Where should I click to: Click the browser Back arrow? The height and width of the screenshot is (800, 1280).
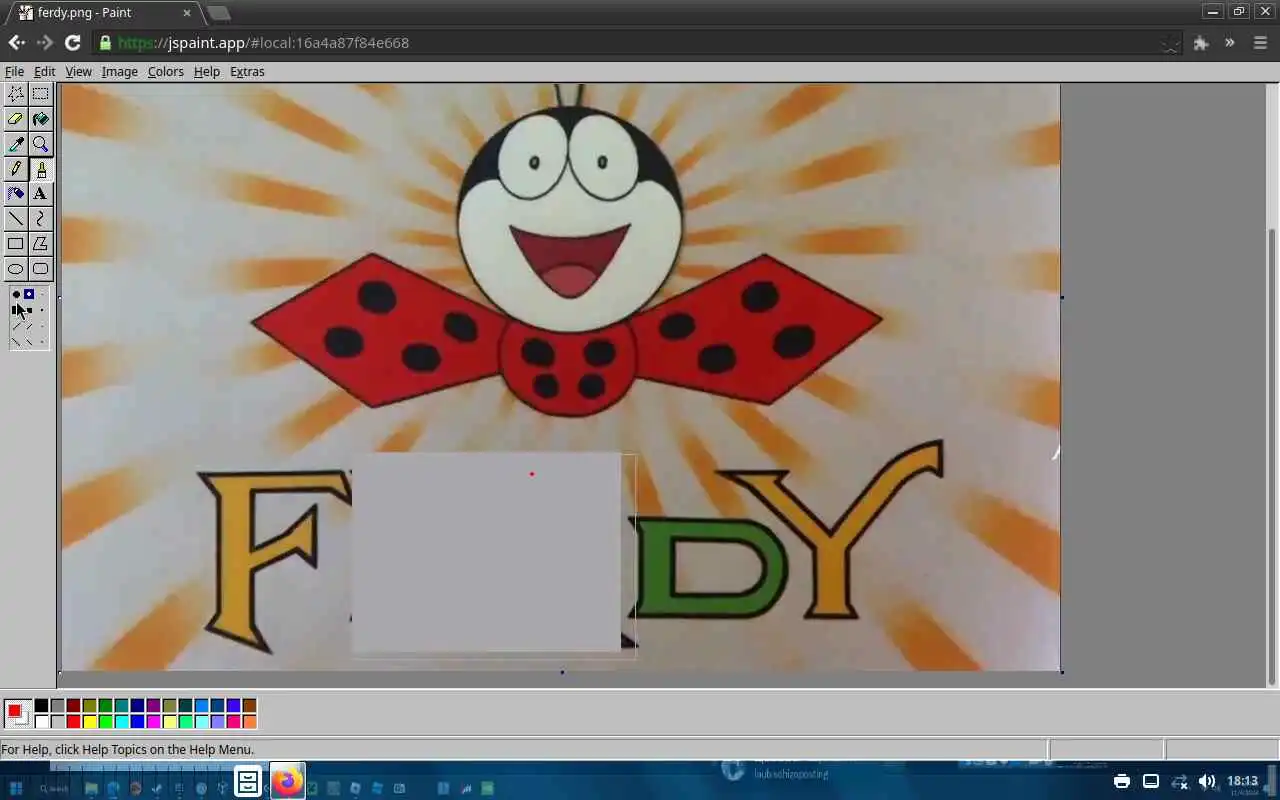point(16,42)
